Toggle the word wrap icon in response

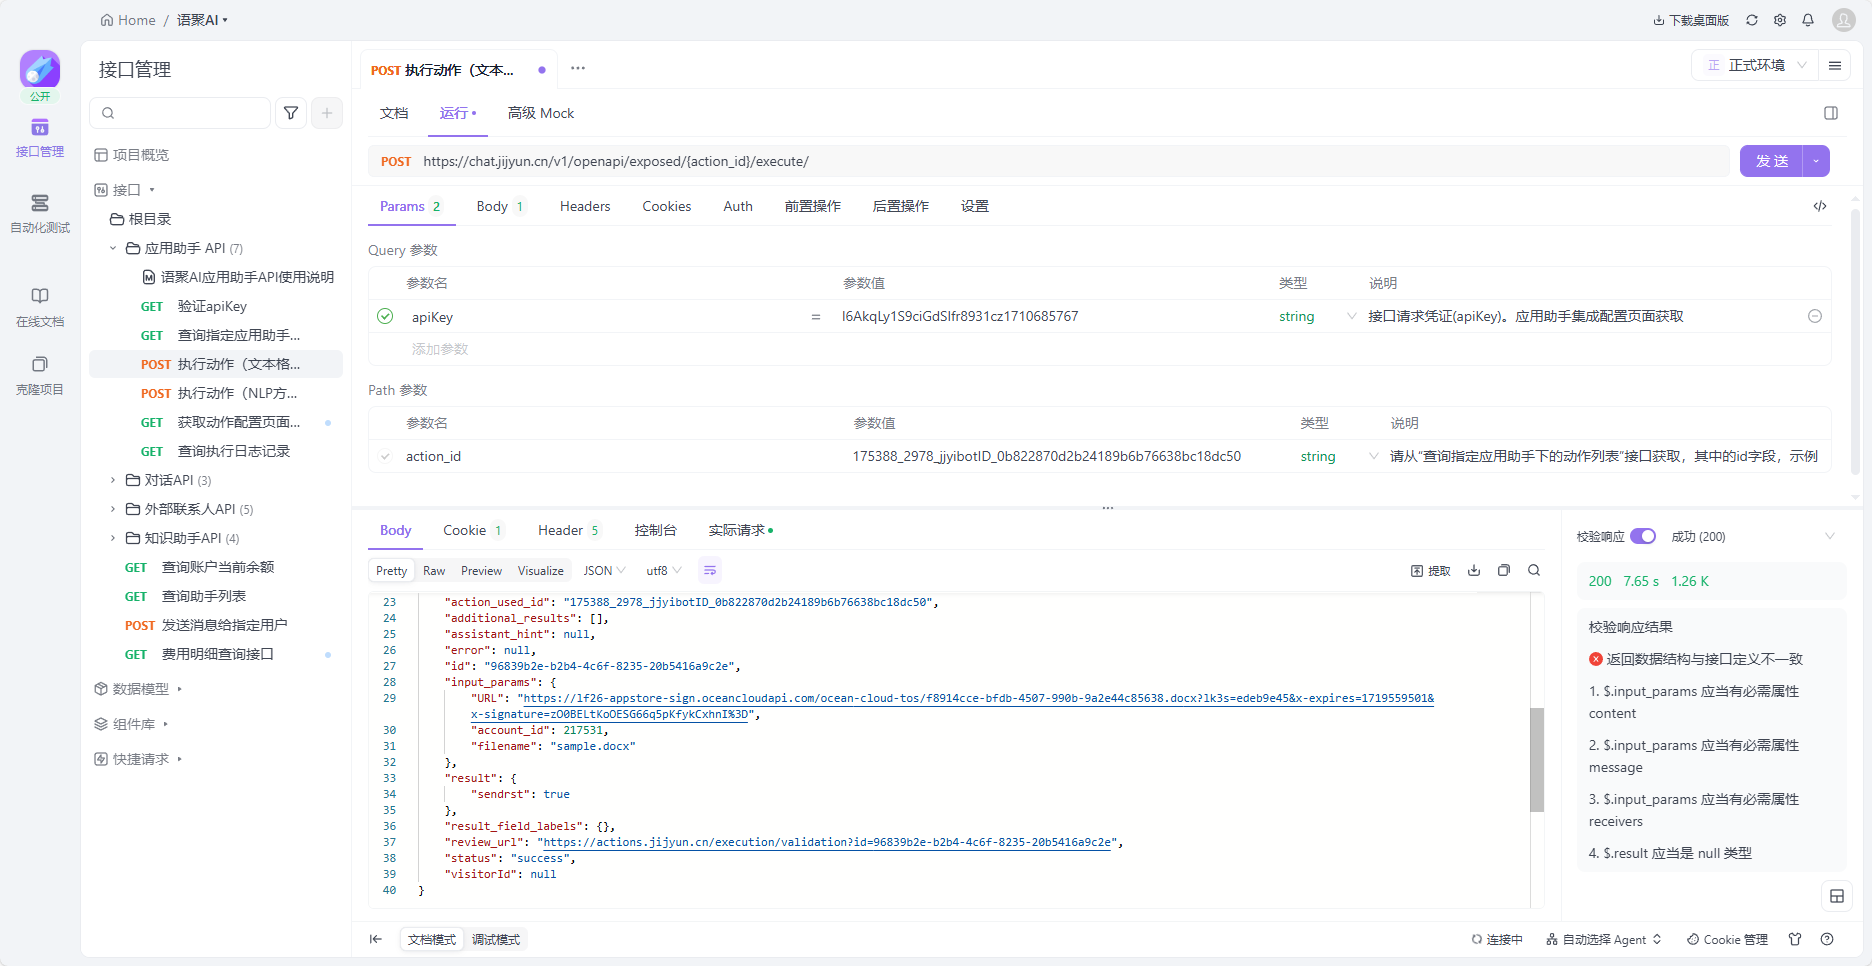click(710, 571)
